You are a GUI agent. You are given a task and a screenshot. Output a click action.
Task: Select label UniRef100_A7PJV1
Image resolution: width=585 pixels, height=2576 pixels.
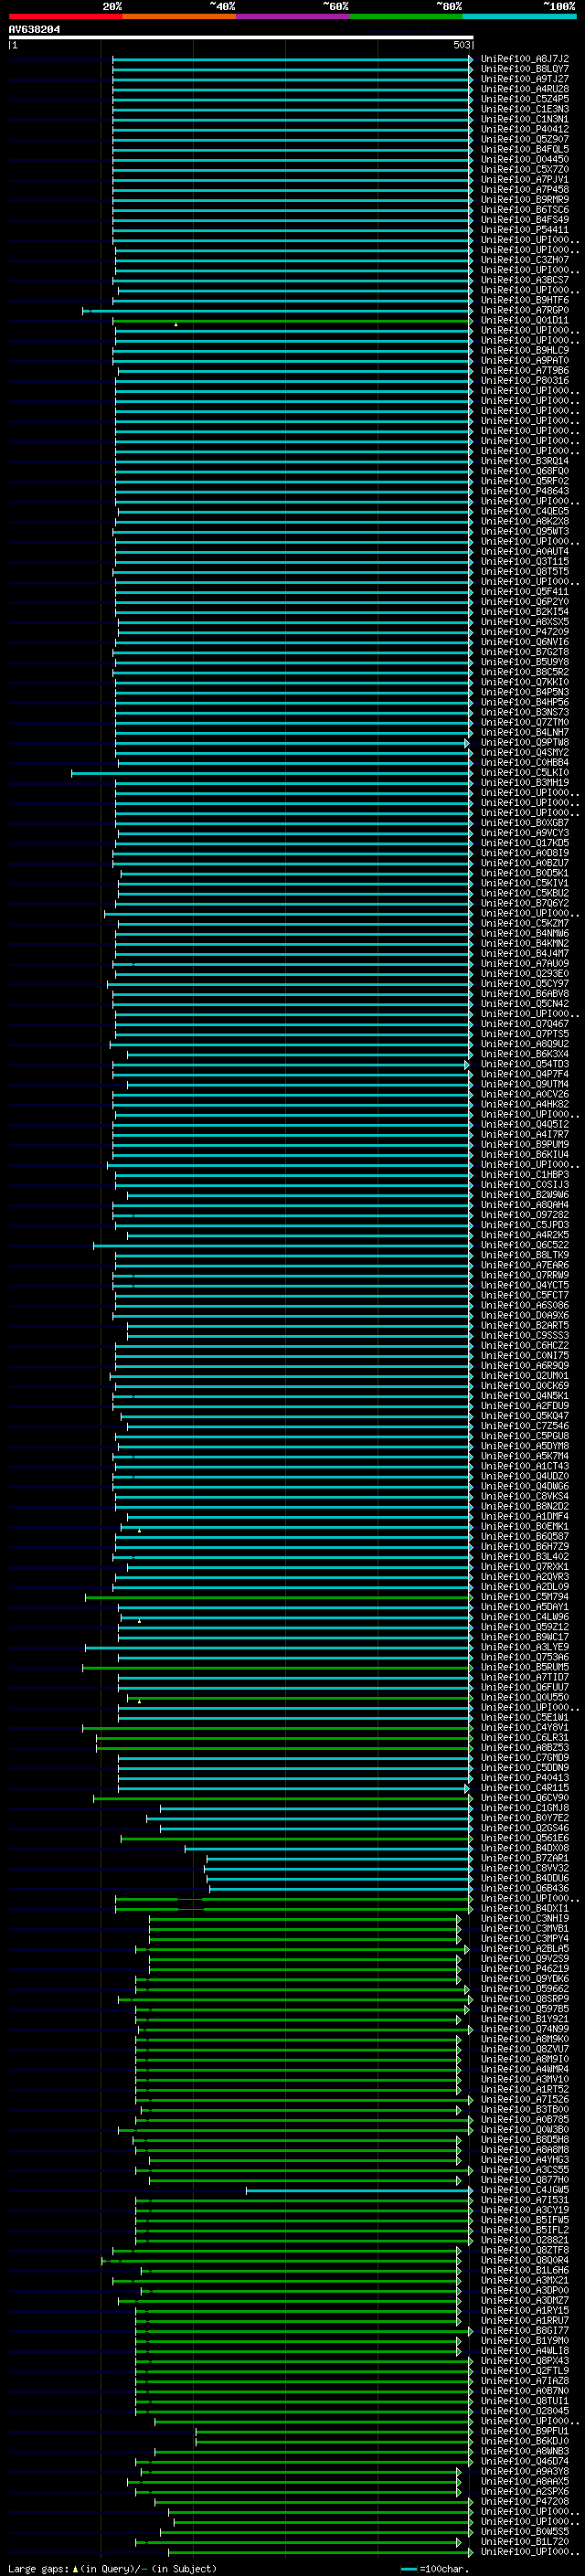pos(525,179)
